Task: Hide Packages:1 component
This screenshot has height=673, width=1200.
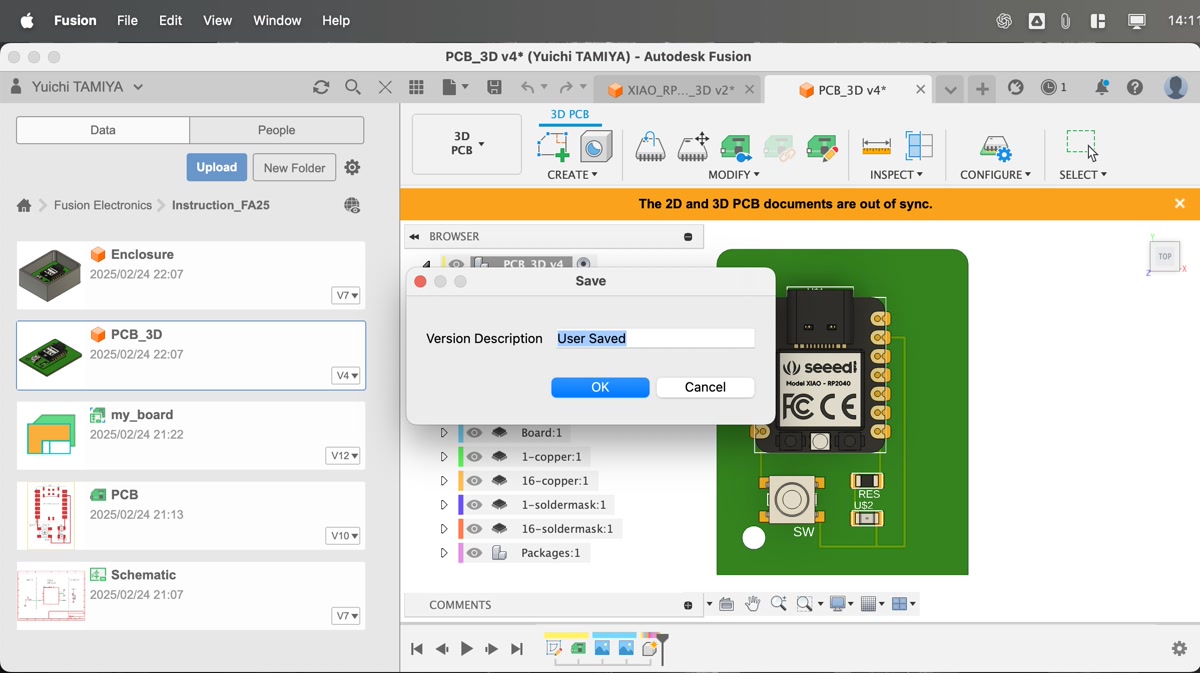Action: [x=474, y=553]
